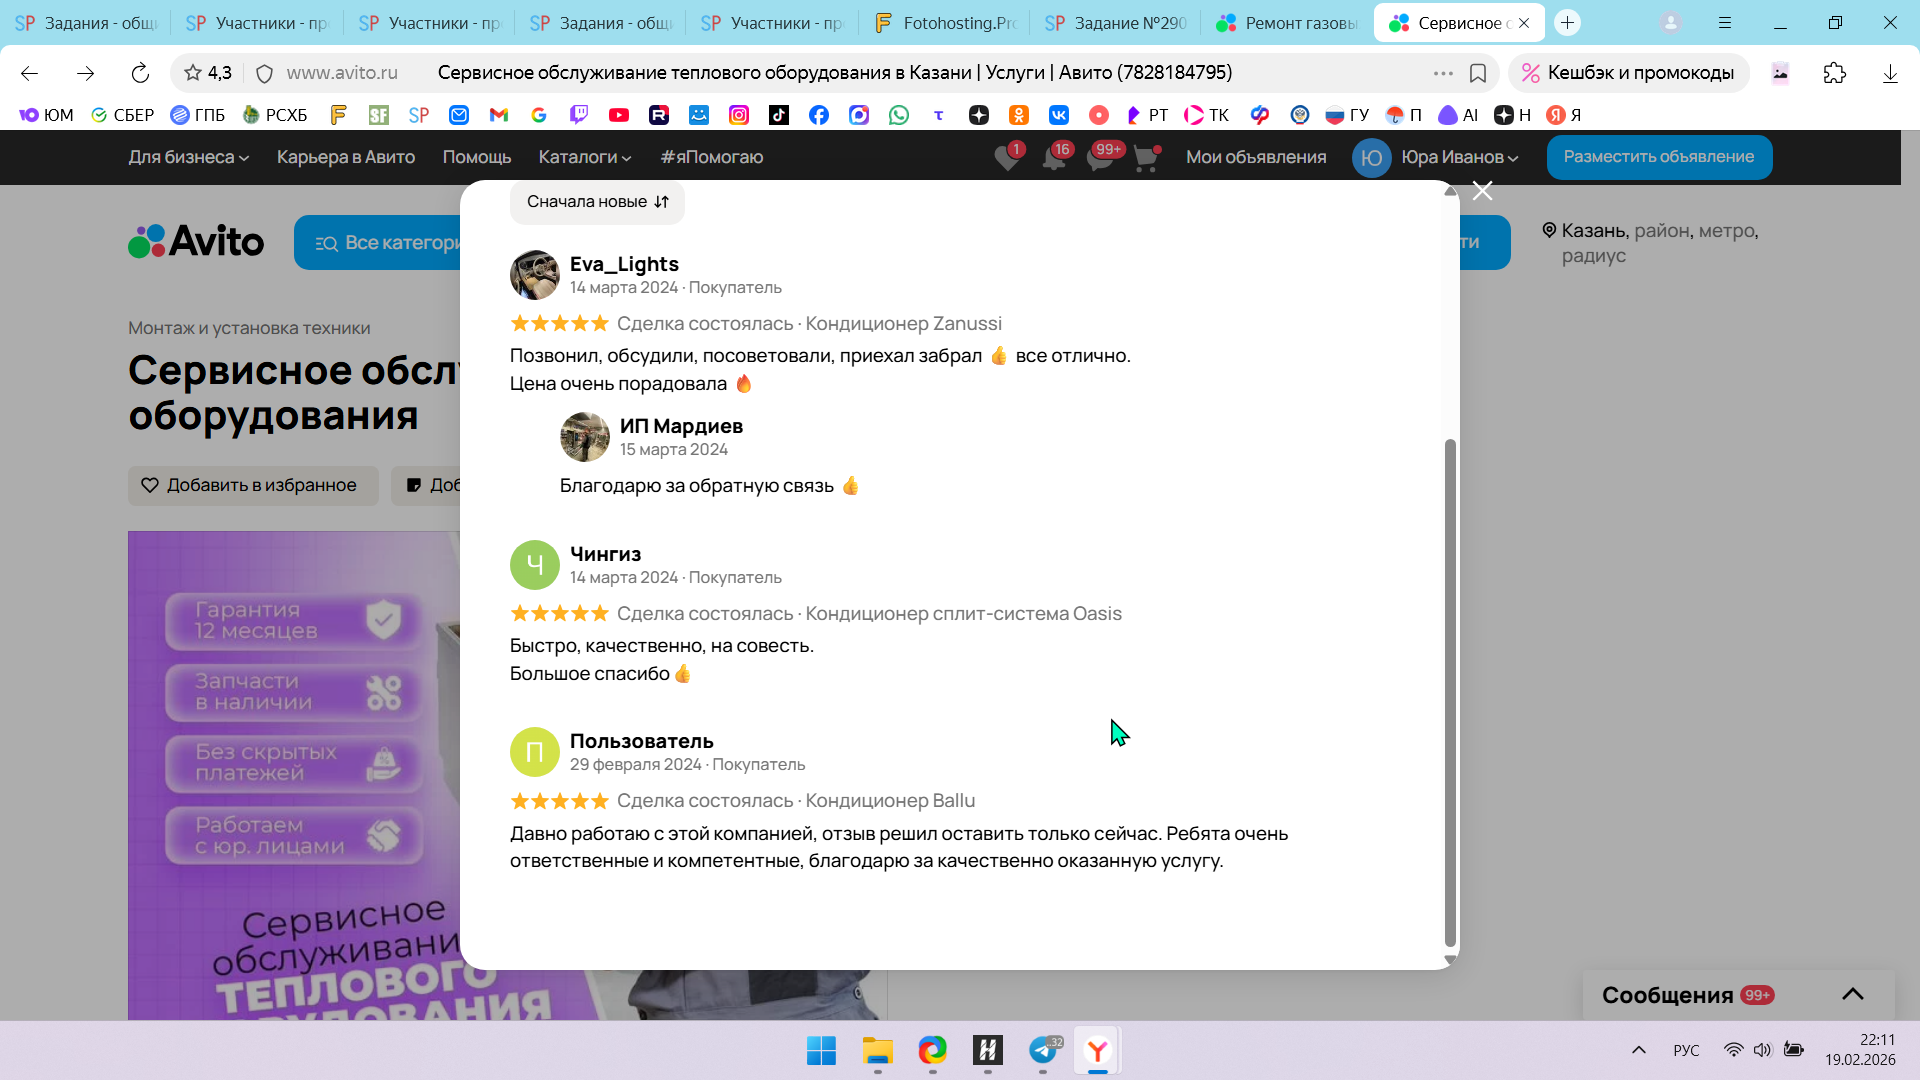Viewport: 1920px width, 1080px height.
Task: Expand the 'Для бизнеса' dropdown
Action: tap(188, 157)
